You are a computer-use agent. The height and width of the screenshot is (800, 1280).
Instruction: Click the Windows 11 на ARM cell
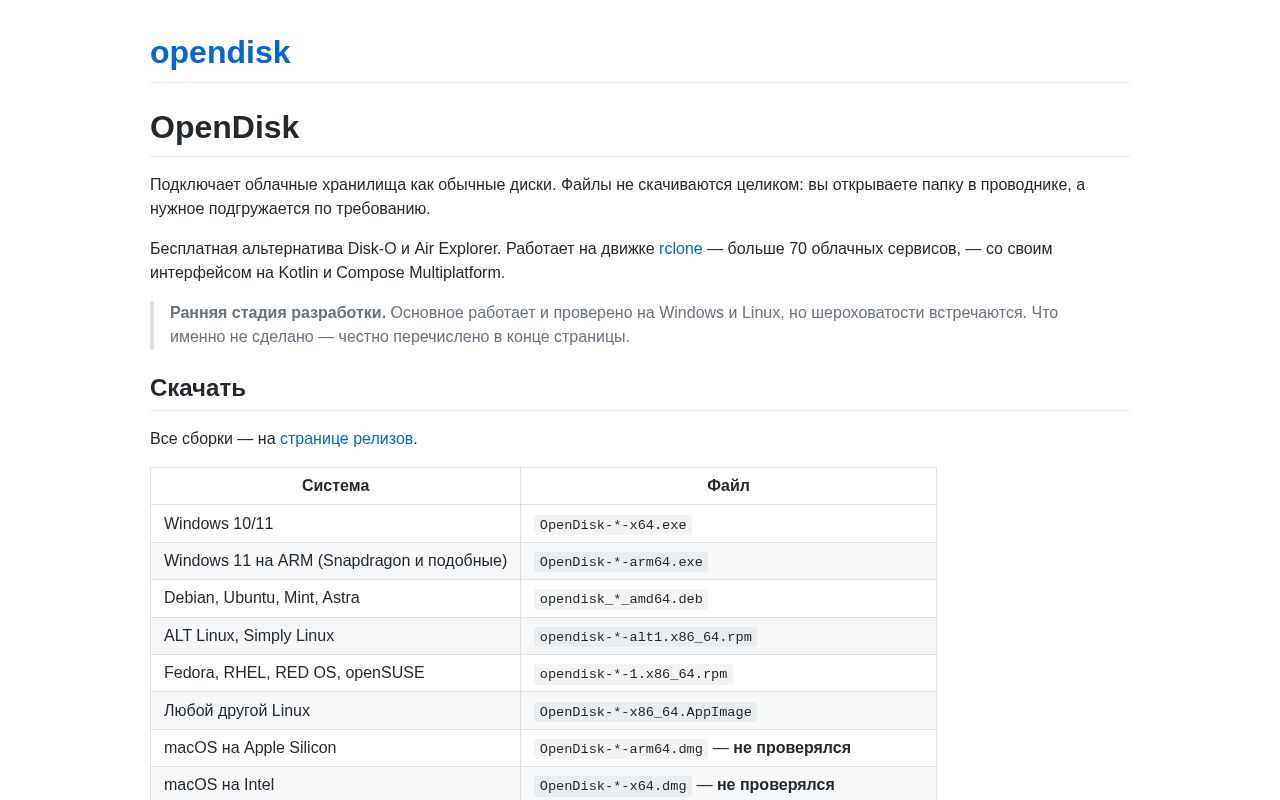point(335,561)
